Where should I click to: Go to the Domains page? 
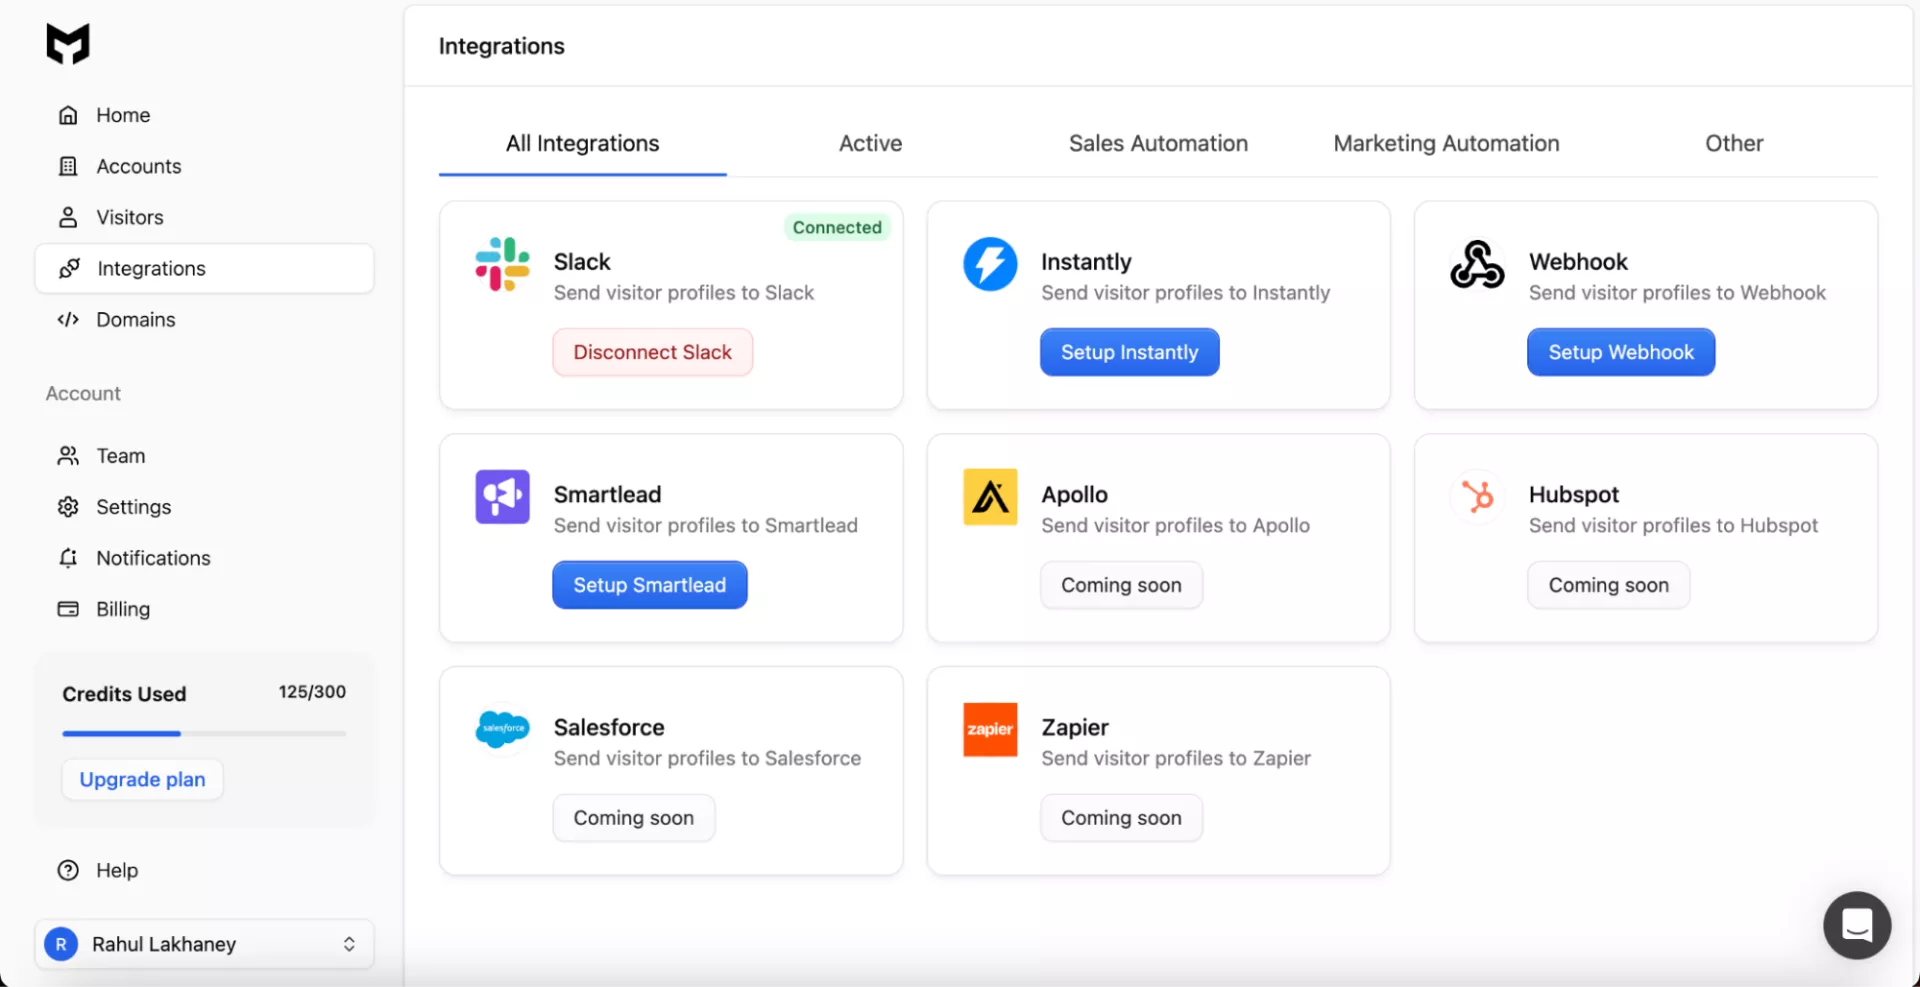tap(135, 320)
